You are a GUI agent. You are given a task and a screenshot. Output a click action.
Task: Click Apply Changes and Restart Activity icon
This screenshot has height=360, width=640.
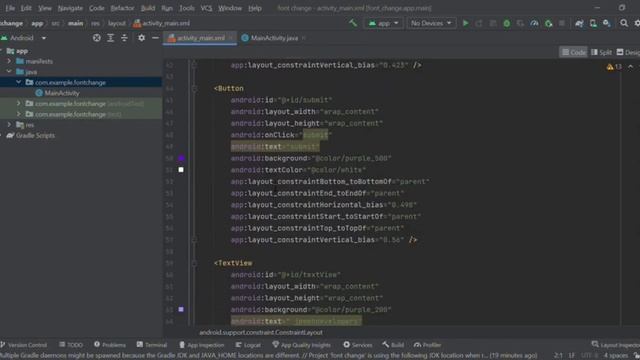tap(479, 23)
